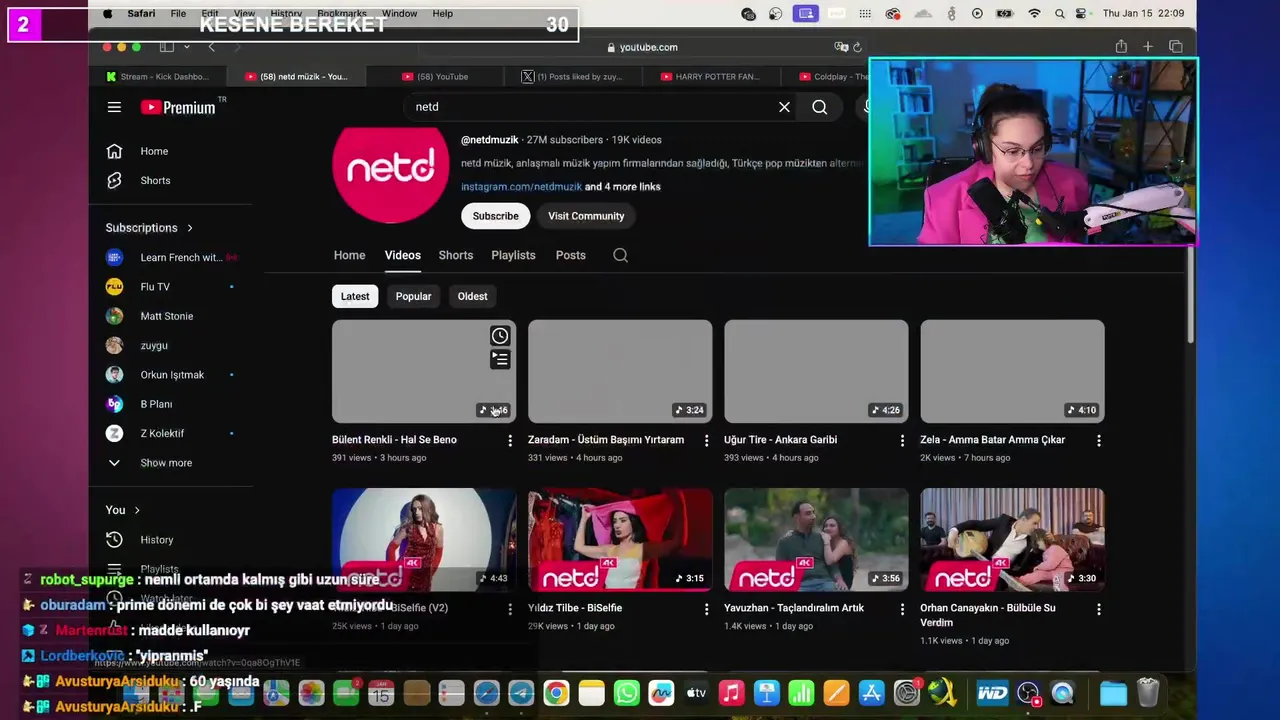Open Safari sidebar dropdown arrow
Image resolution: width=1280 pixels, height=720 pixels.
185,47
